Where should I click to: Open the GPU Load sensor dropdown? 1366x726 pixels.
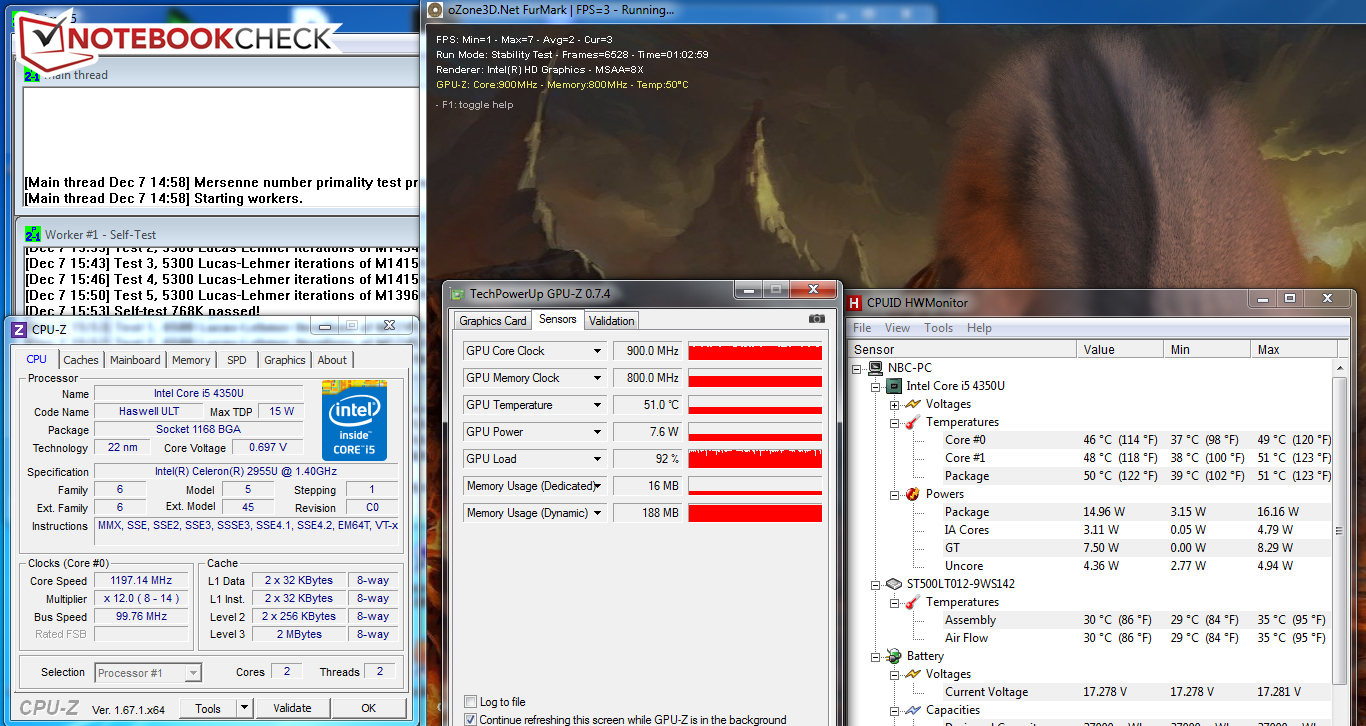(598, 459)
